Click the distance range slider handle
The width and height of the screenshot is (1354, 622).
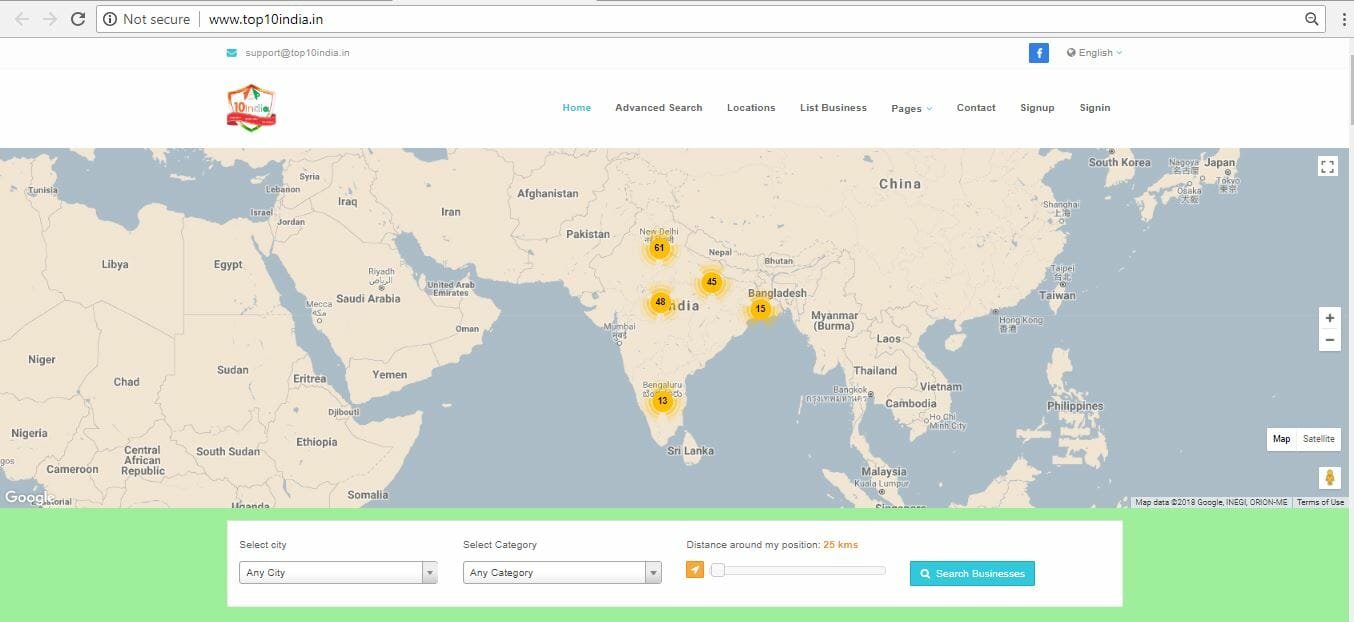[717, 571]
